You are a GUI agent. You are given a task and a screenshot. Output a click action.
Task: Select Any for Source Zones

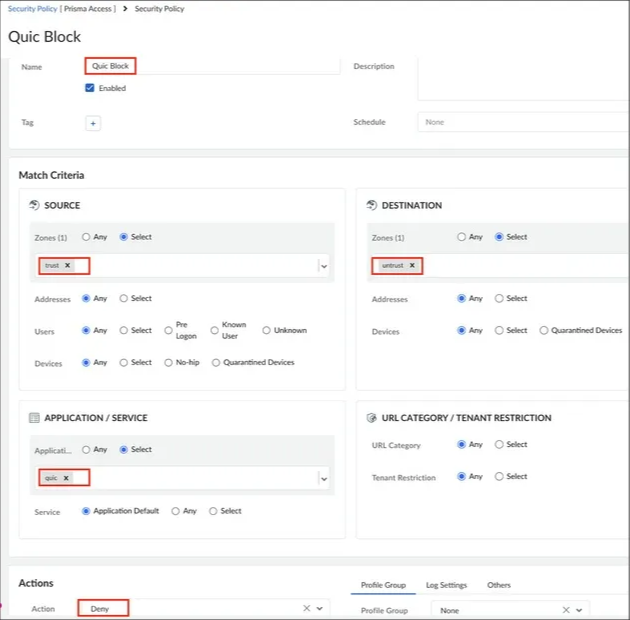(87, 237)
